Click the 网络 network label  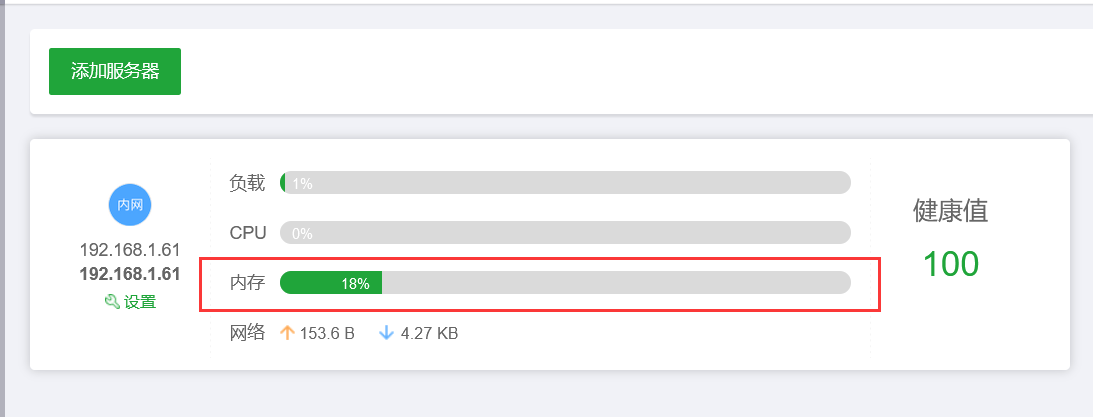[247, 333]
